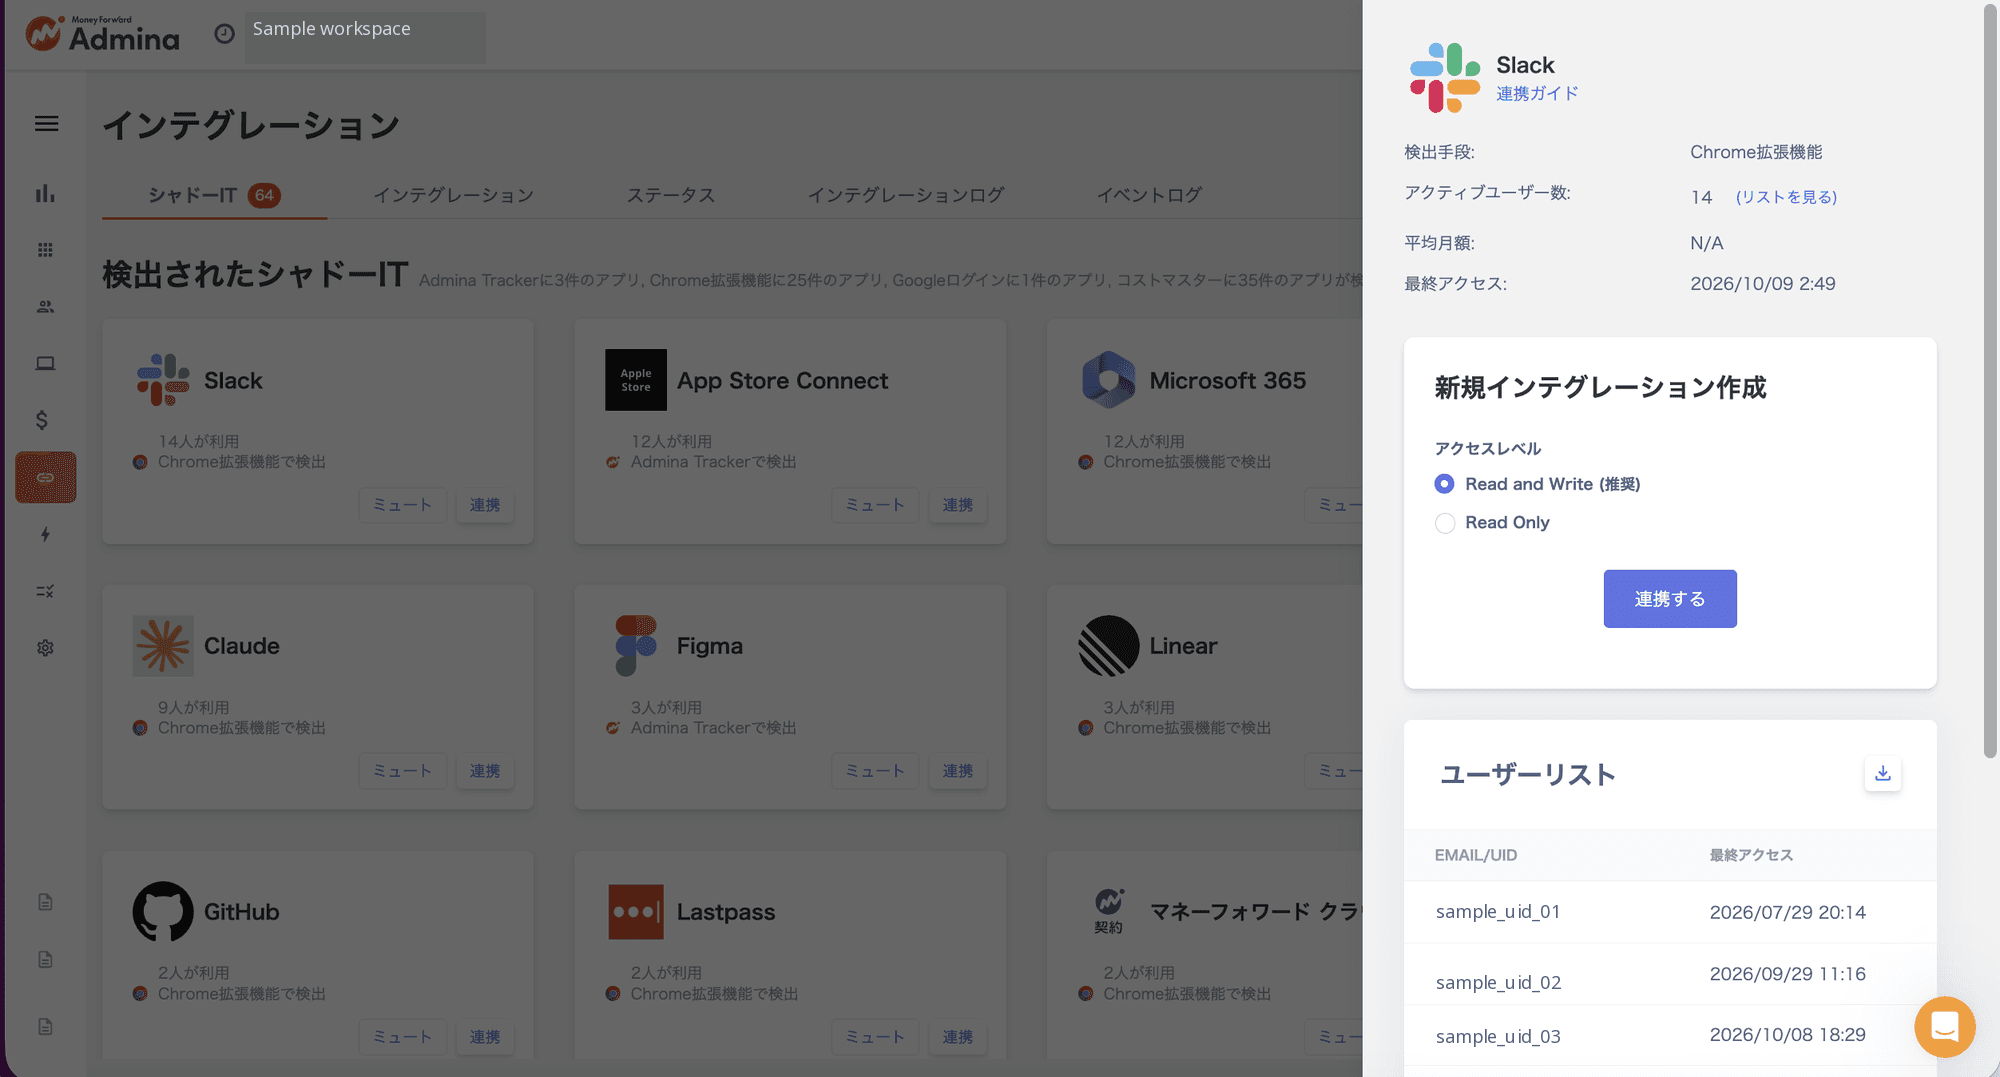Open the lightning bolt sidebar icon
This screenshot has width=2000, height=1077.
(x=45, y=534)
